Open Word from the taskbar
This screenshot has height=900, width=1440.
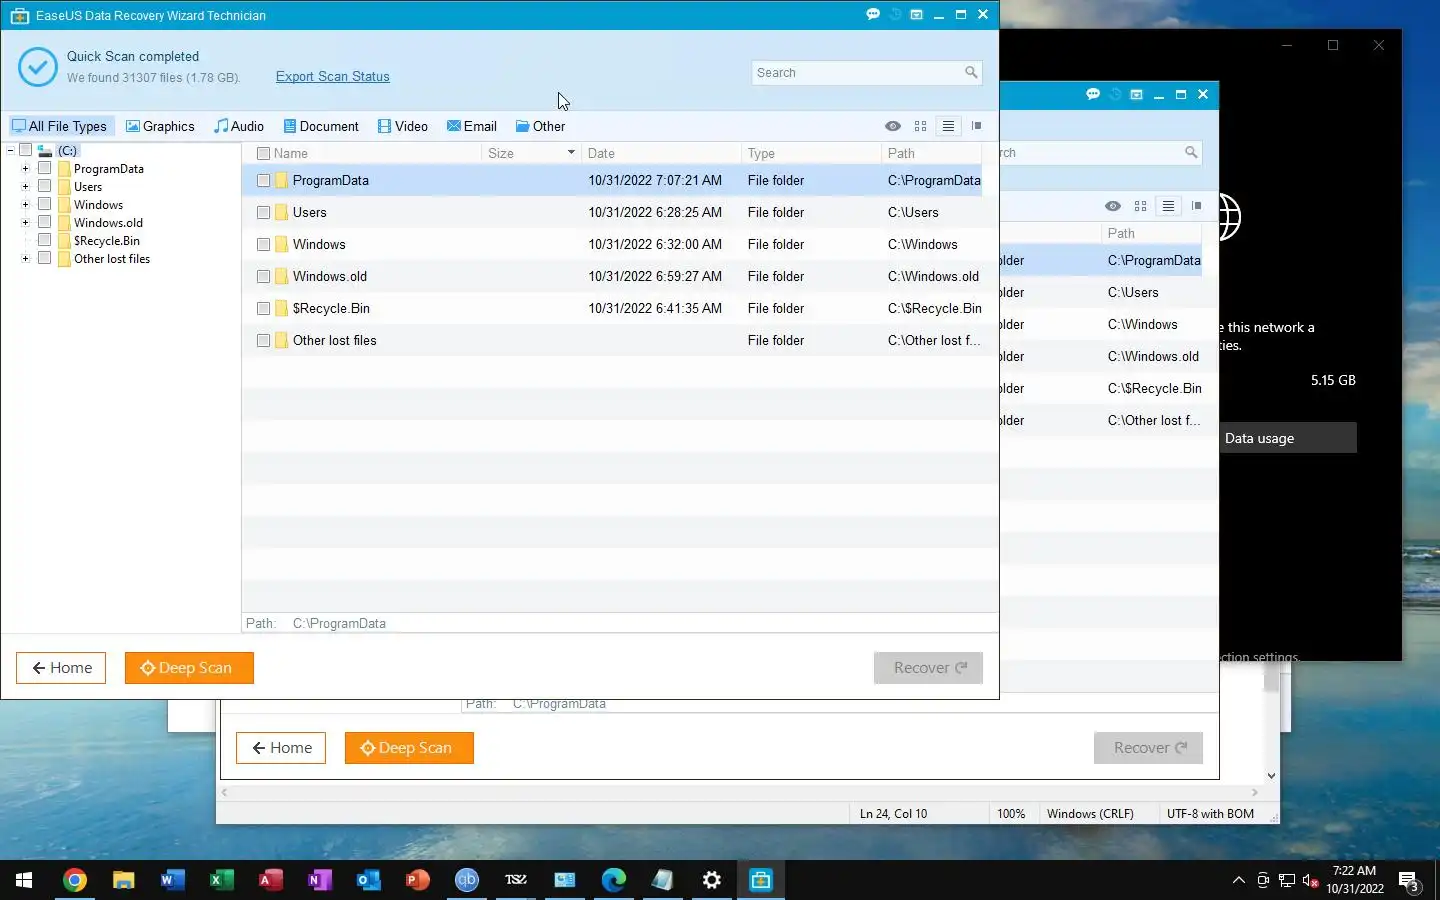(x=172, y=880)
